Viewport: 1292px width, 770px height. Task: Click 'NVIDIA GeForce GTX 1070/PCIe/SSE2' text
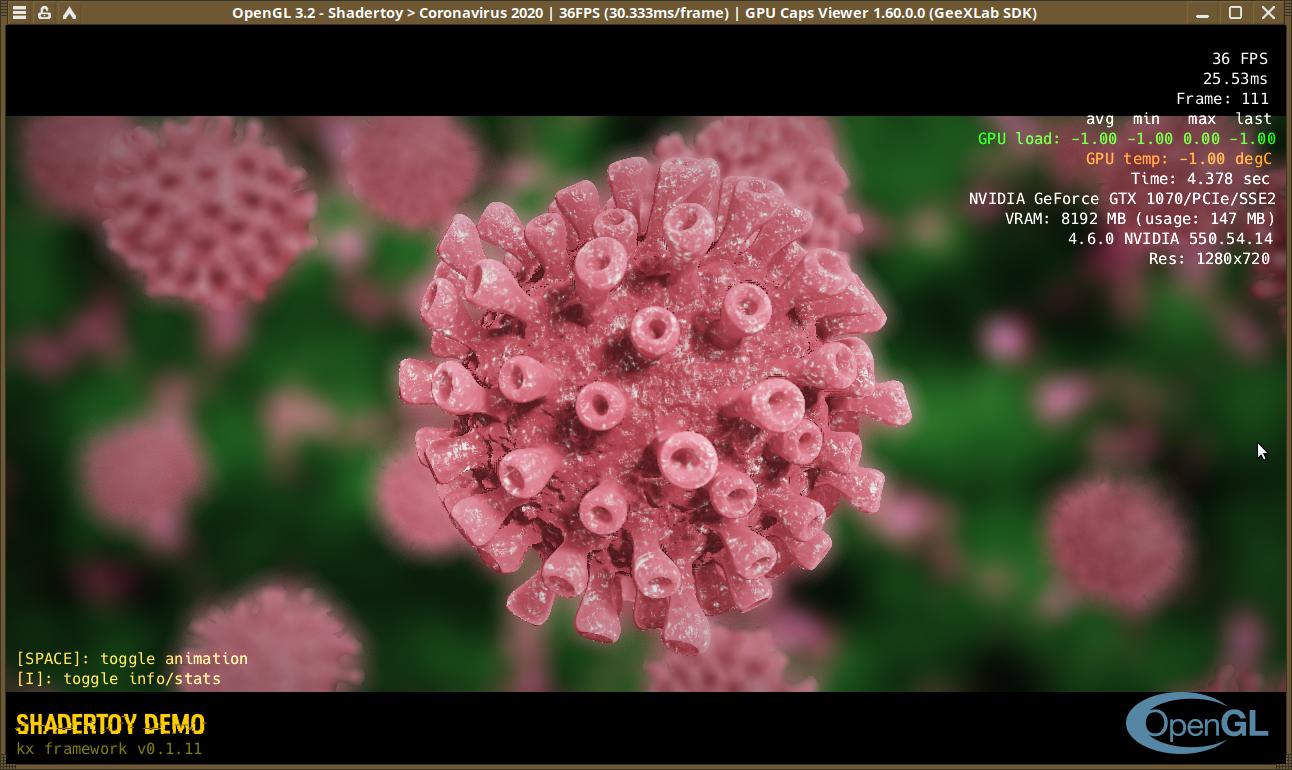[x=1122, y=199]
